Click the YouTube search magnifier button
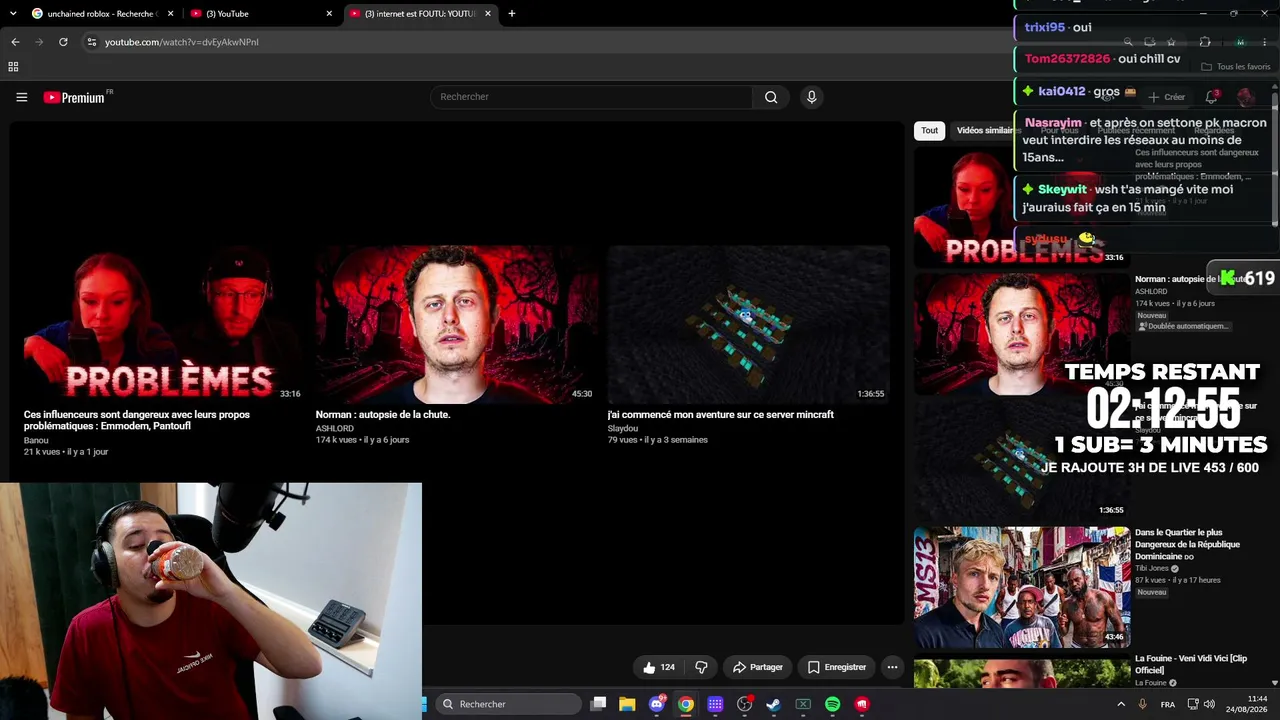 [x=771, y=97]
